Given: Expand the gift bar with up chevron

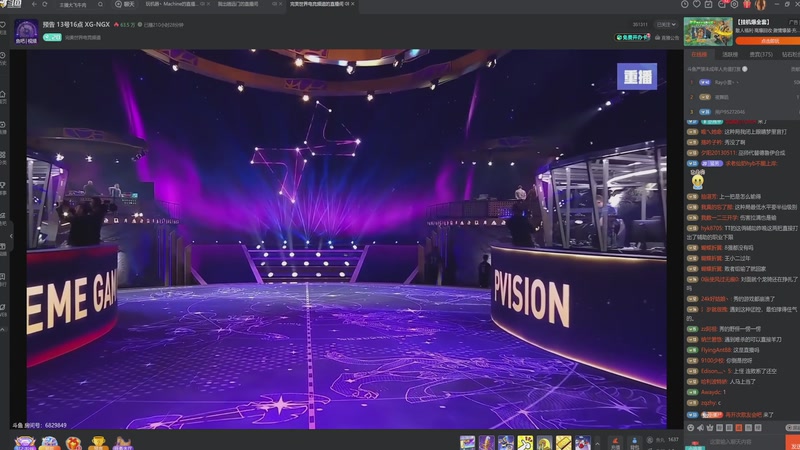Looking at the screenshot, I should click(x=597, y=443).
